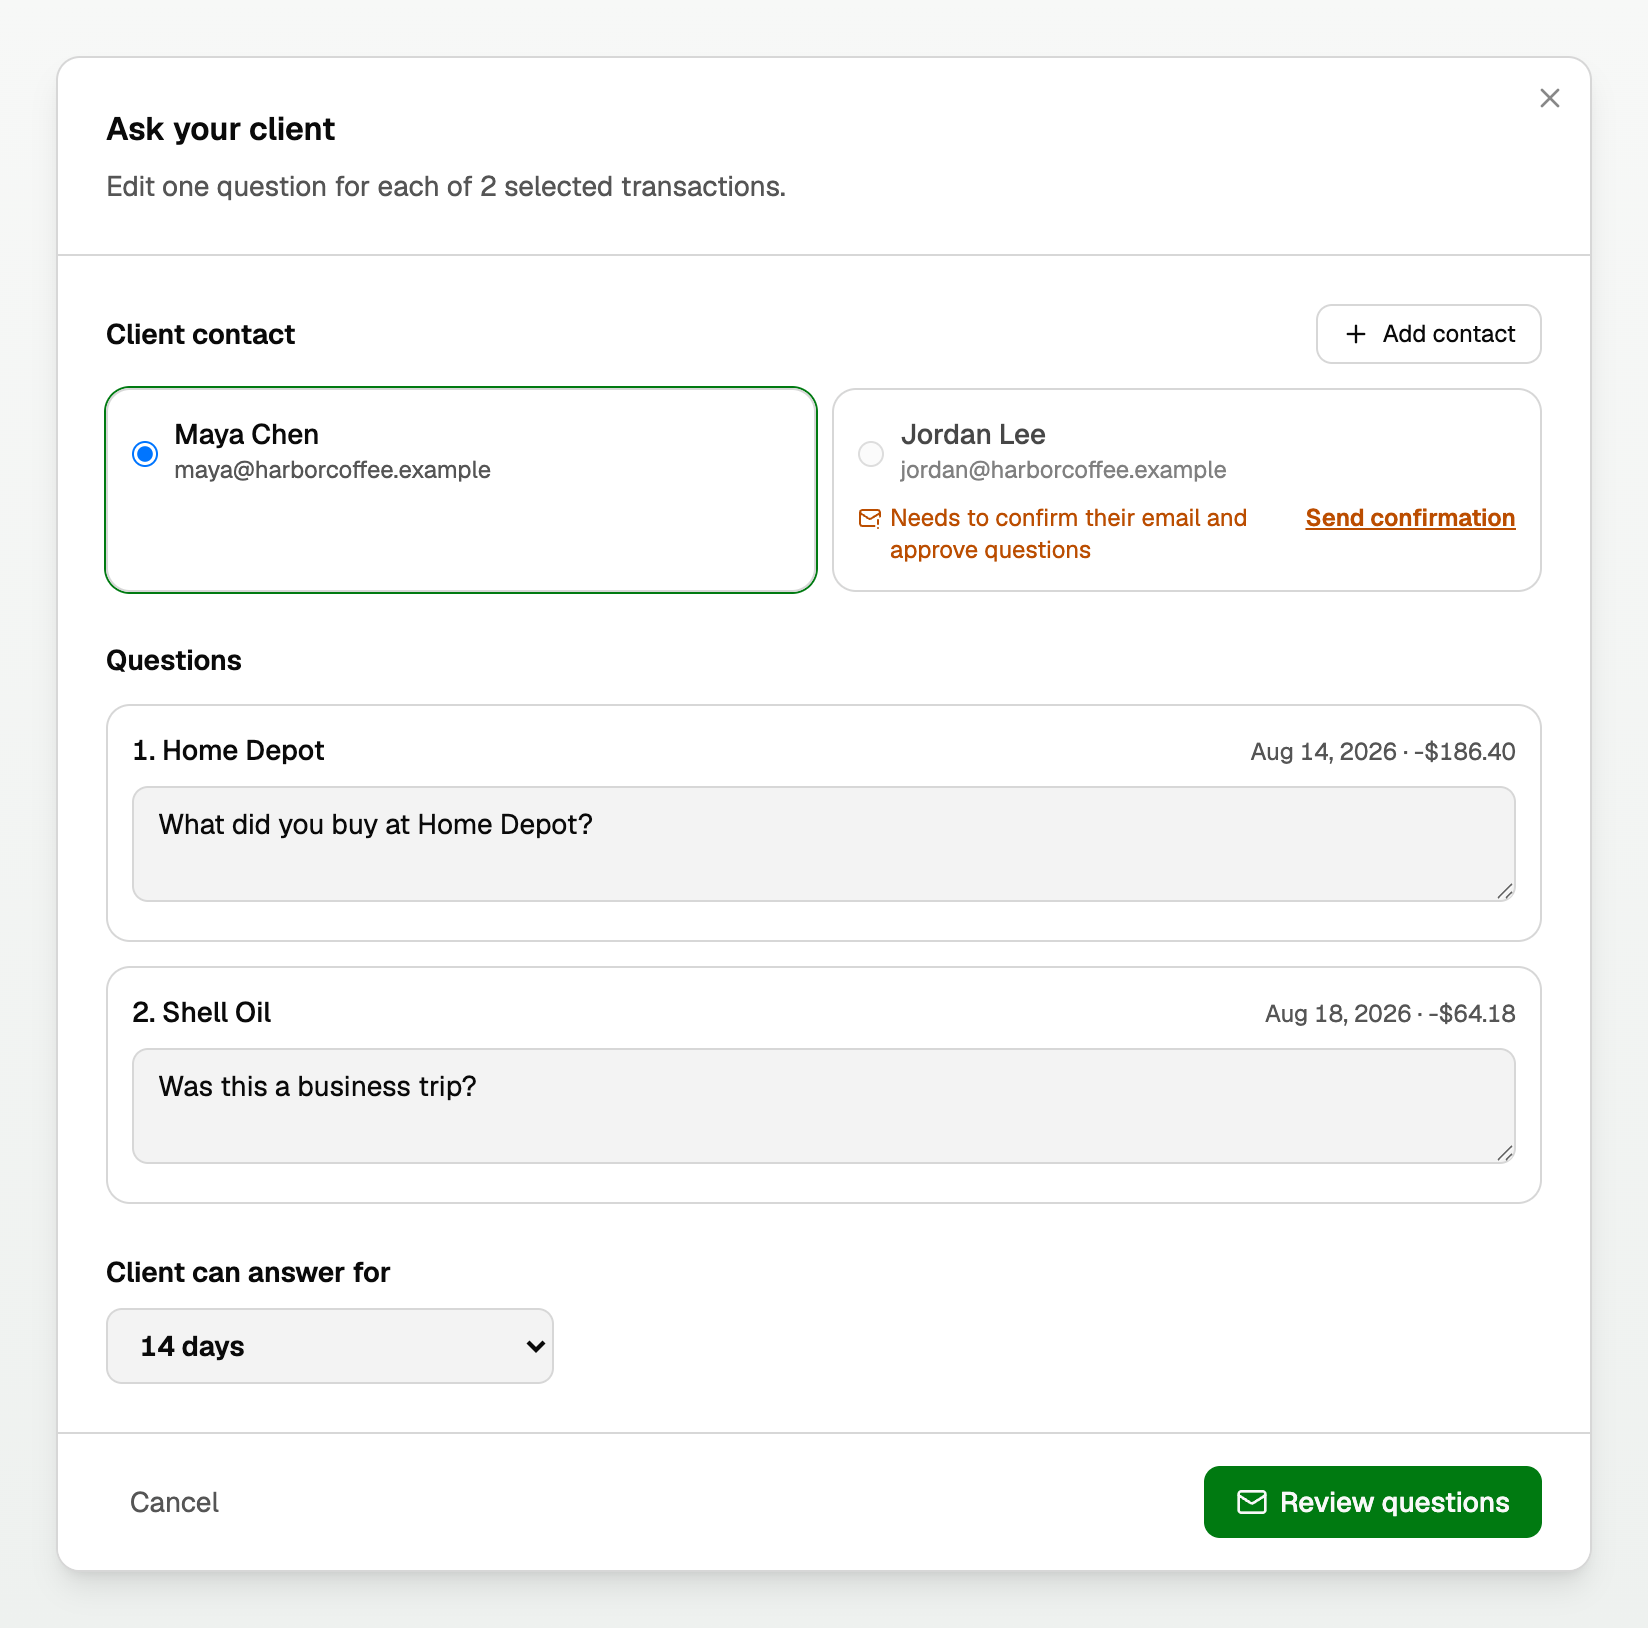
Task: Click Send confirmation link
Action: coord(1410,518)
